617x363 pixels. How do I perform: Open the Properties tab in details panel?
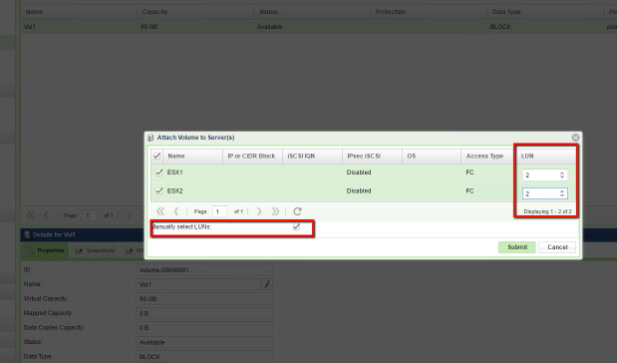(45, 251)
